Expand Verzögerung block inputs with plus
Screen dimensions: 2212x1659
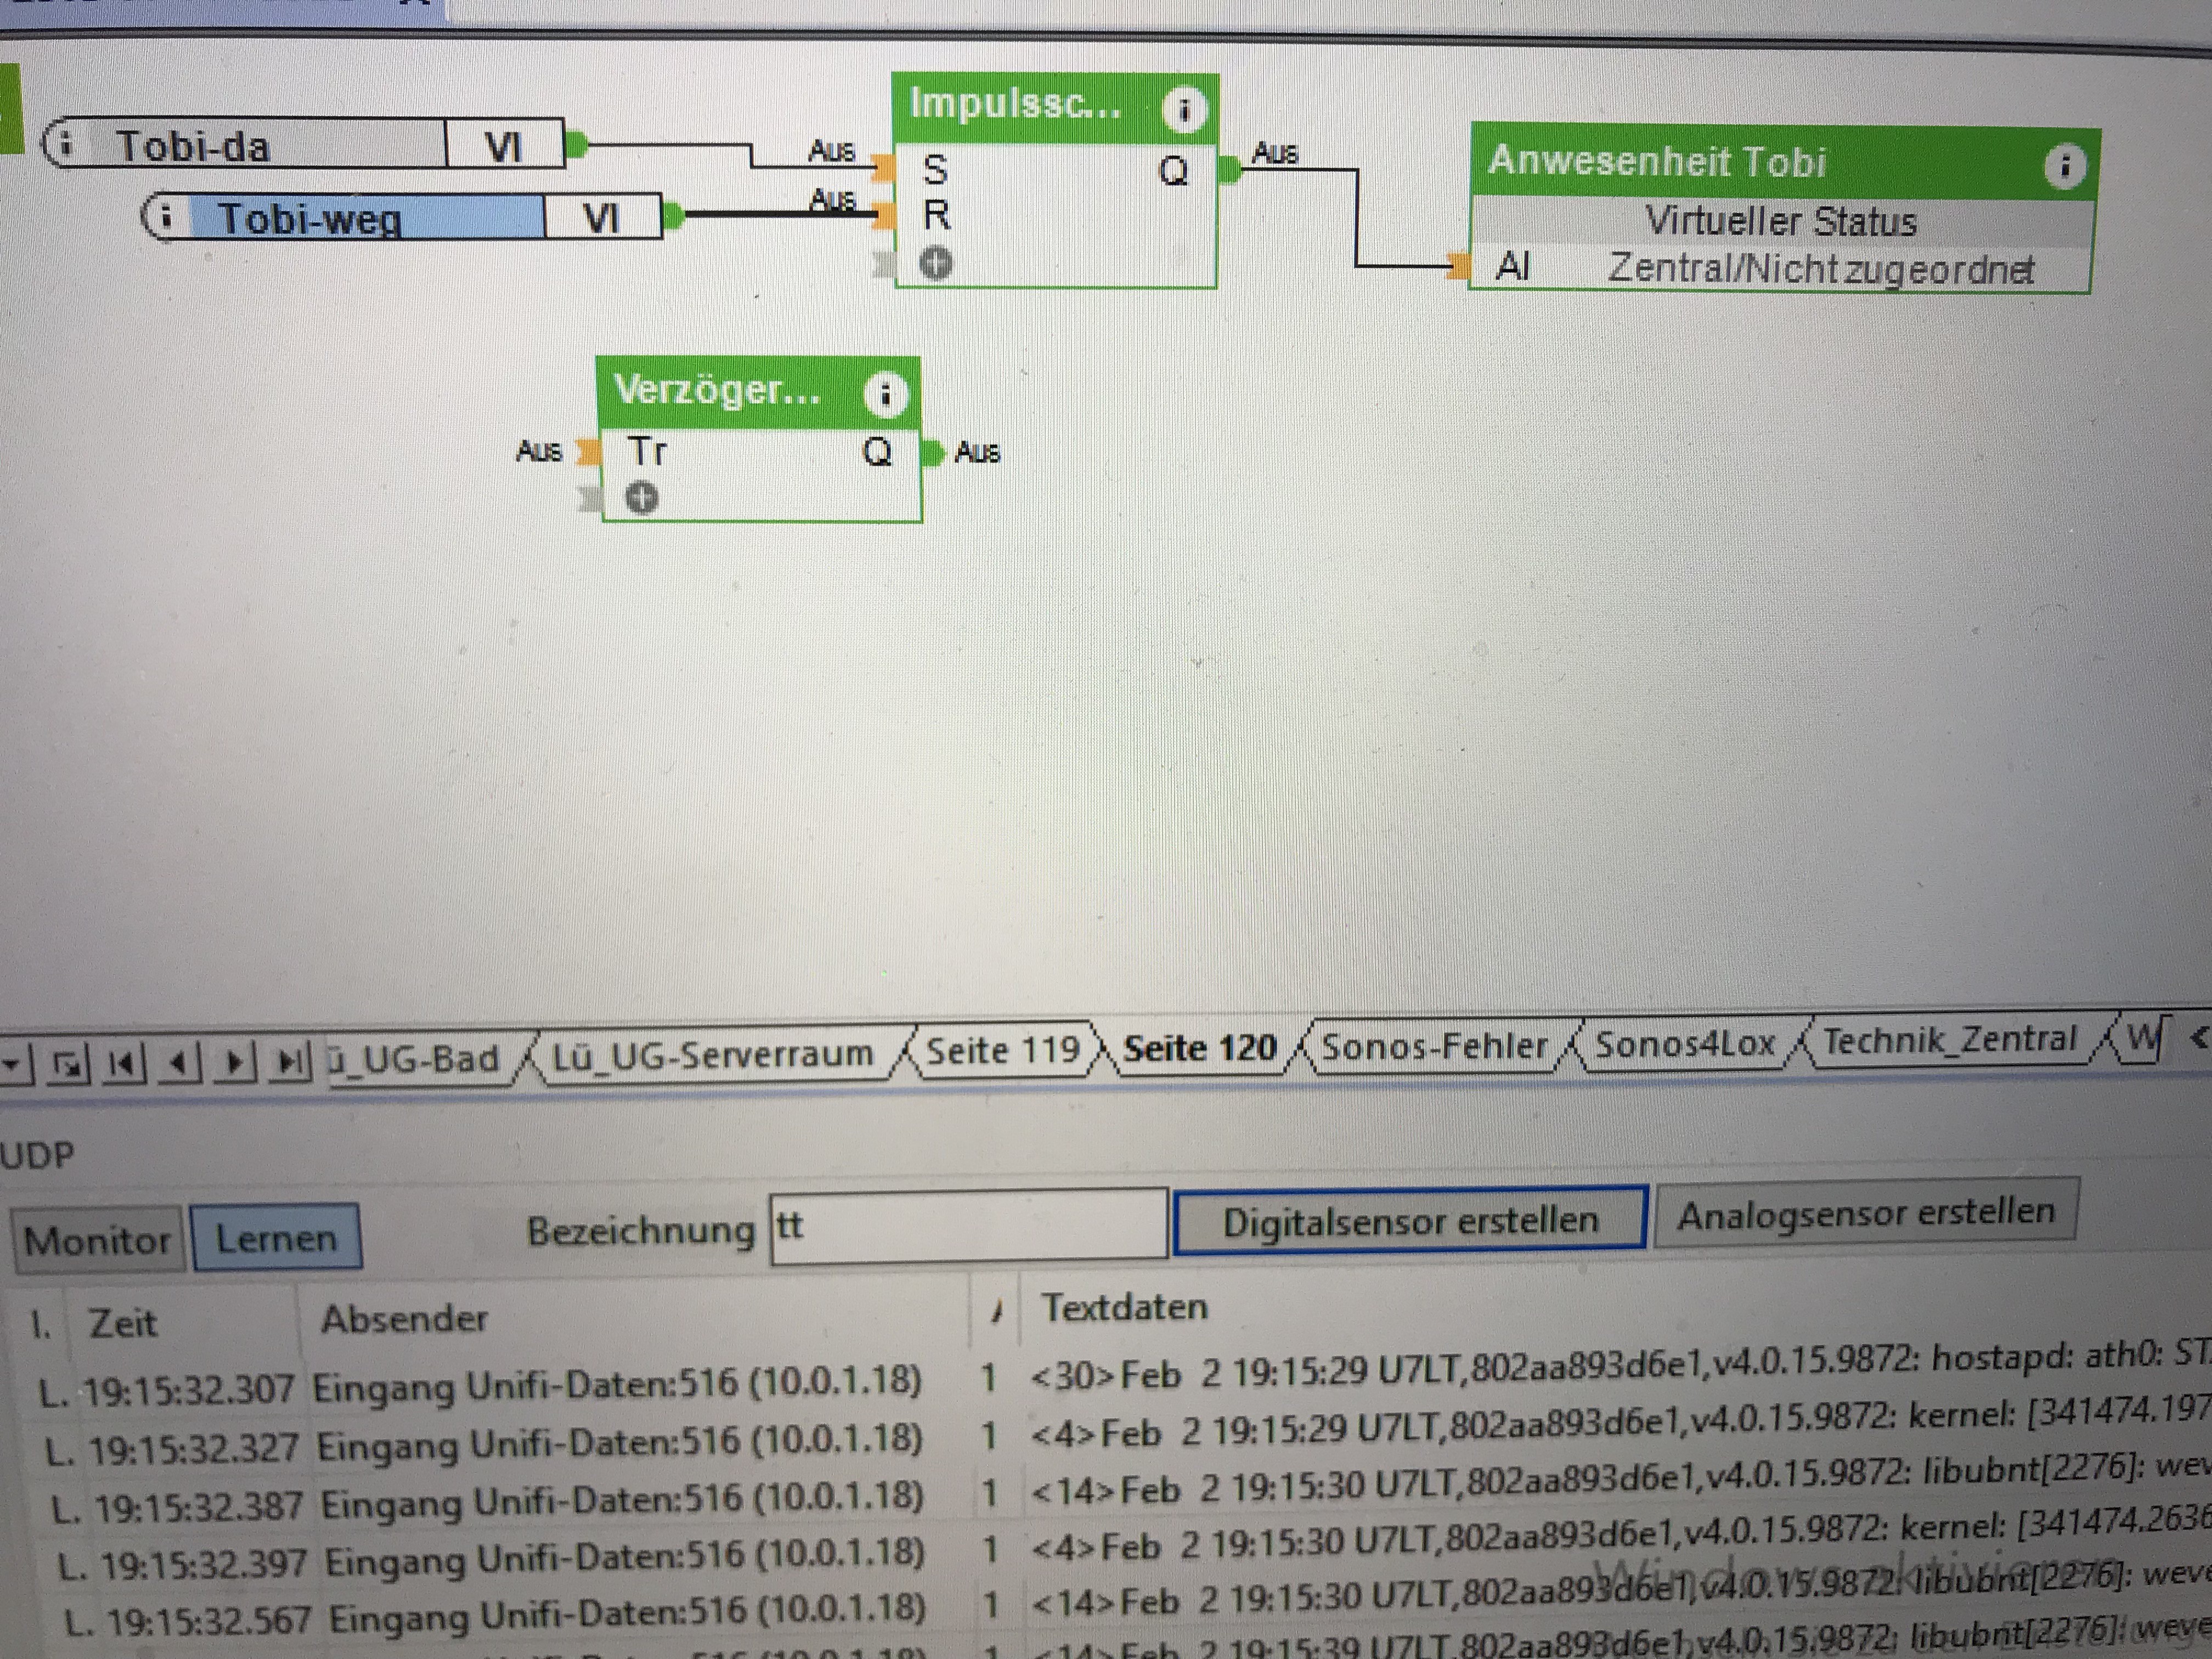(642, 497)
